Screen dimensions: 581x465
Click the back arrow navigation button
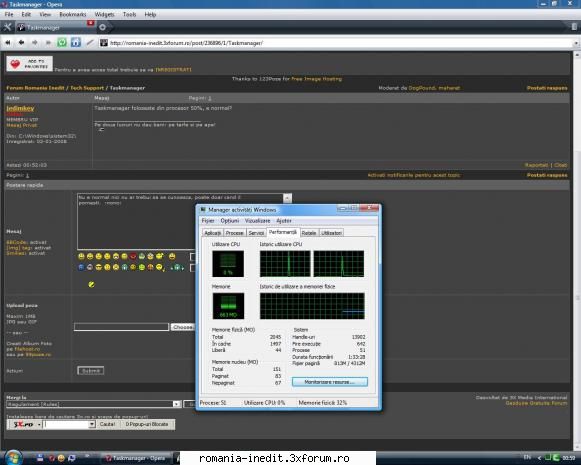pos(21,43)
